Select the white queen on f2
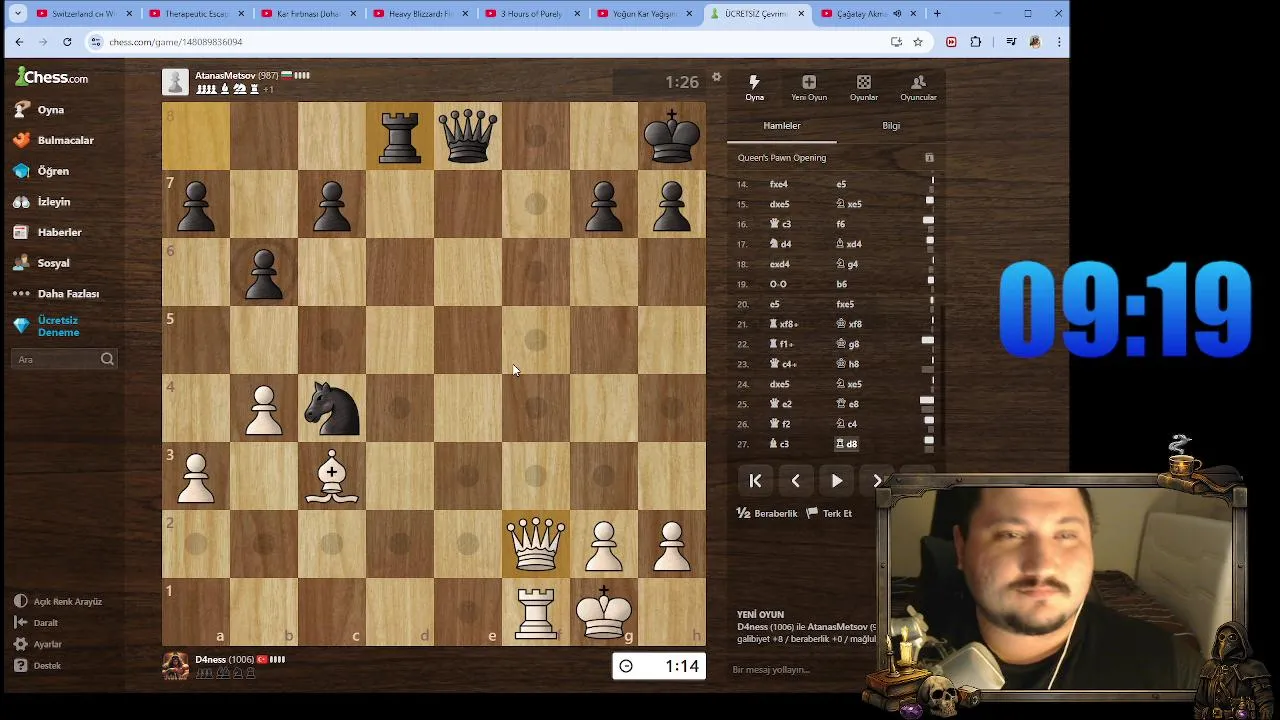1280x720 pixels. pos(536,544)
